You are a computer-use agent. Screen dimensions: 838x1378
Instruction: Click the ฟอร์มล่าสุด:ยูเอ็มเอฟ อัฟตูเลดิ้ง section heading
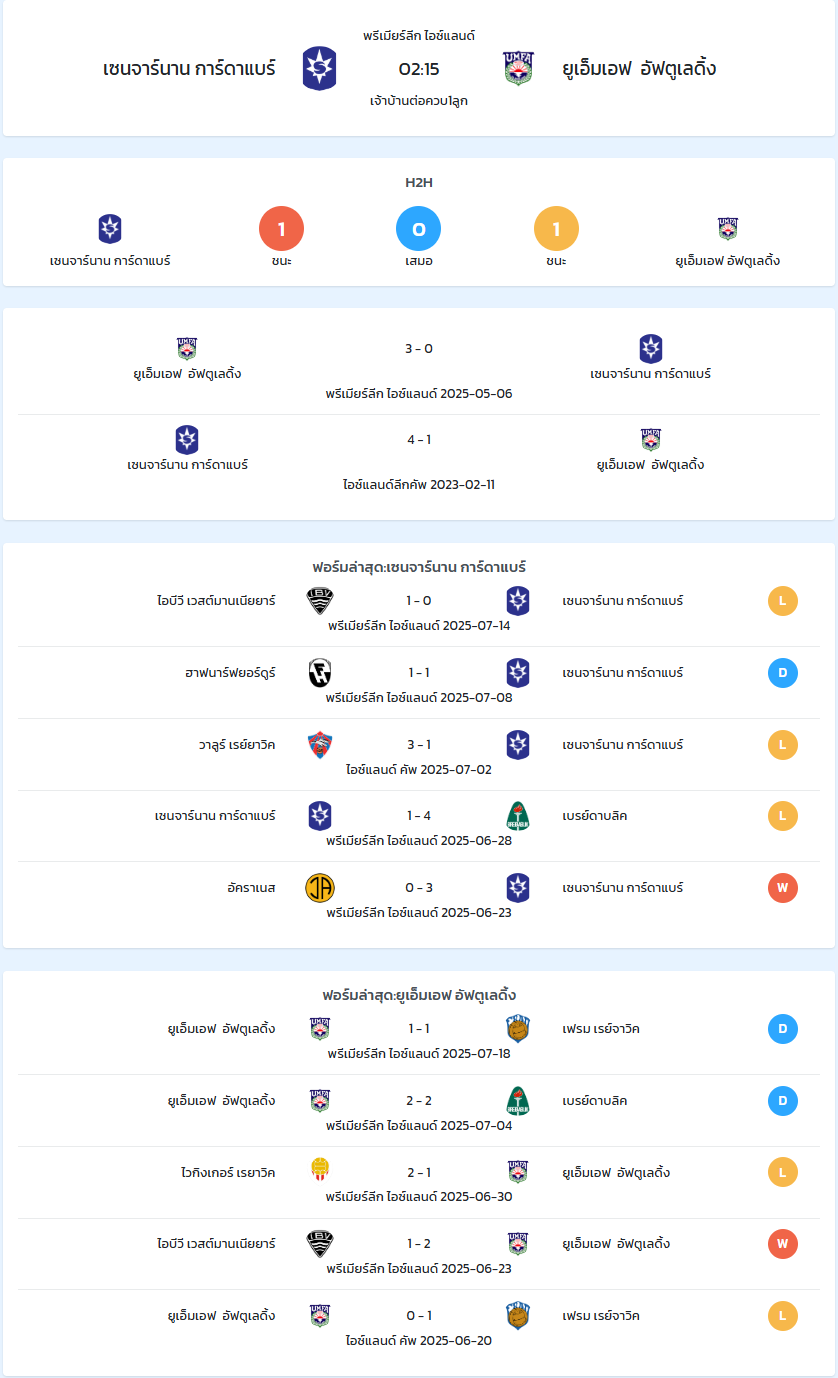click(x=419, y=995)
